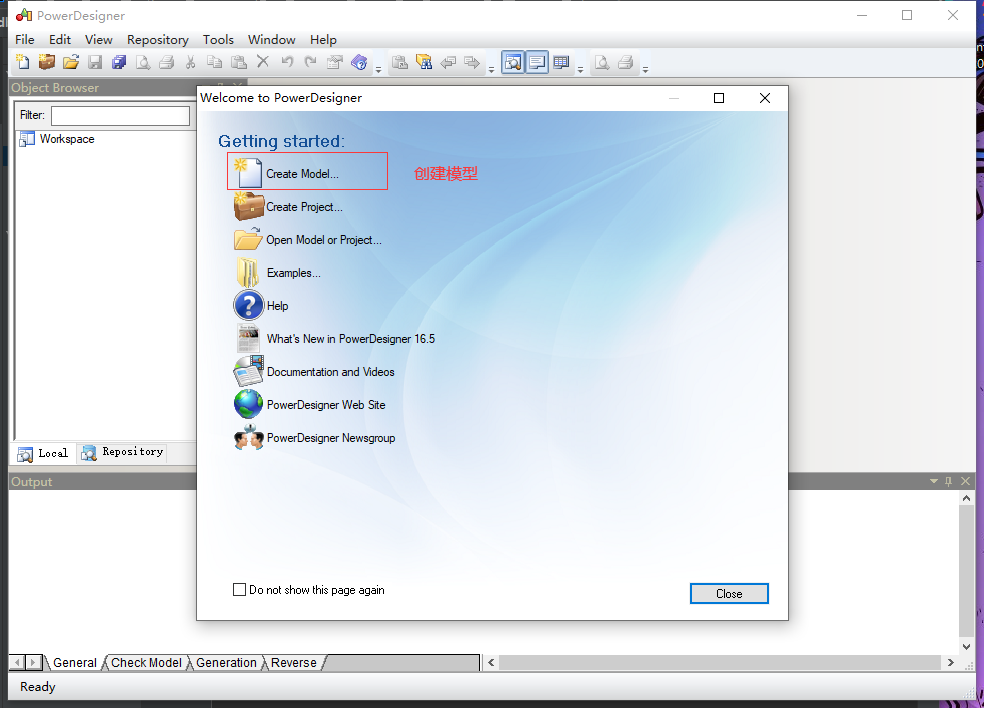Open What's New in PowerDesigner 16.5
The height and width of the screenshot is (708, 984).
tap(351, 339)
